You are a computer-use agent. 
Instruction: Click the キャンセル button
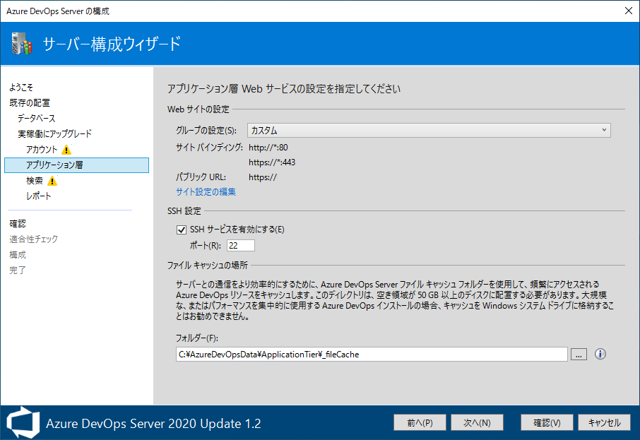(604, 423)
